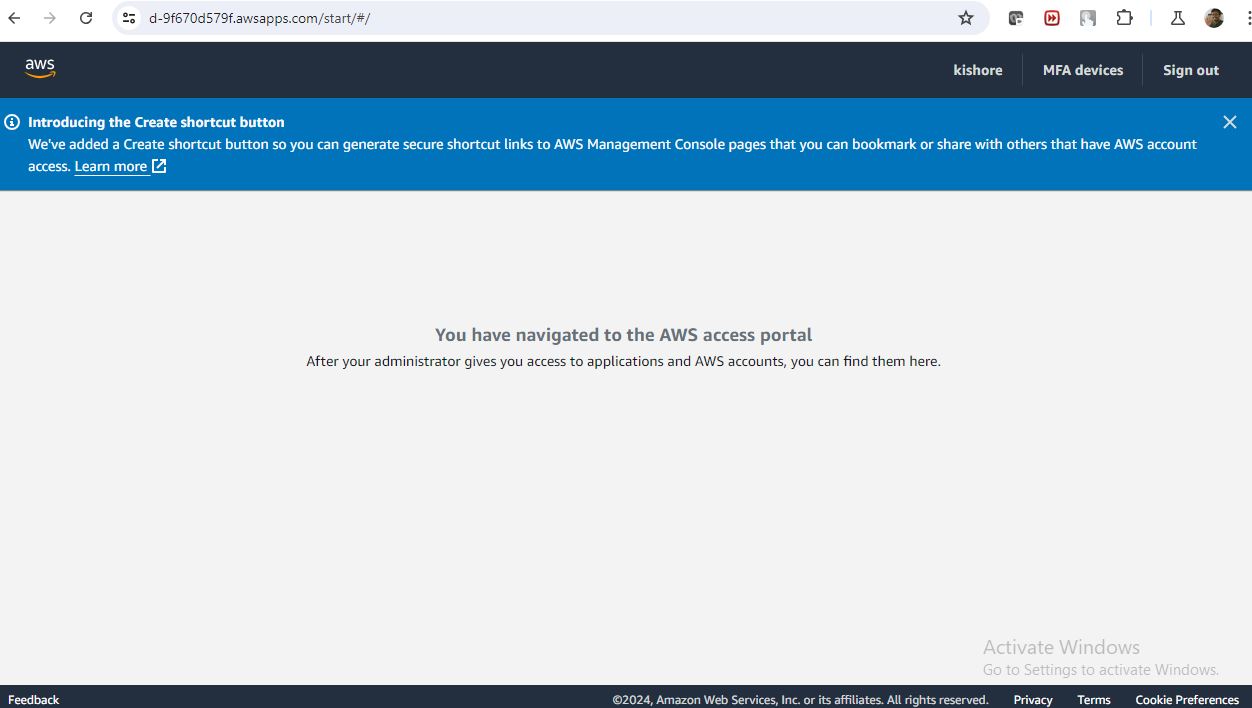The image size is (1252, 708).
Task: Go back to the previous page
Action: point(15,18)
